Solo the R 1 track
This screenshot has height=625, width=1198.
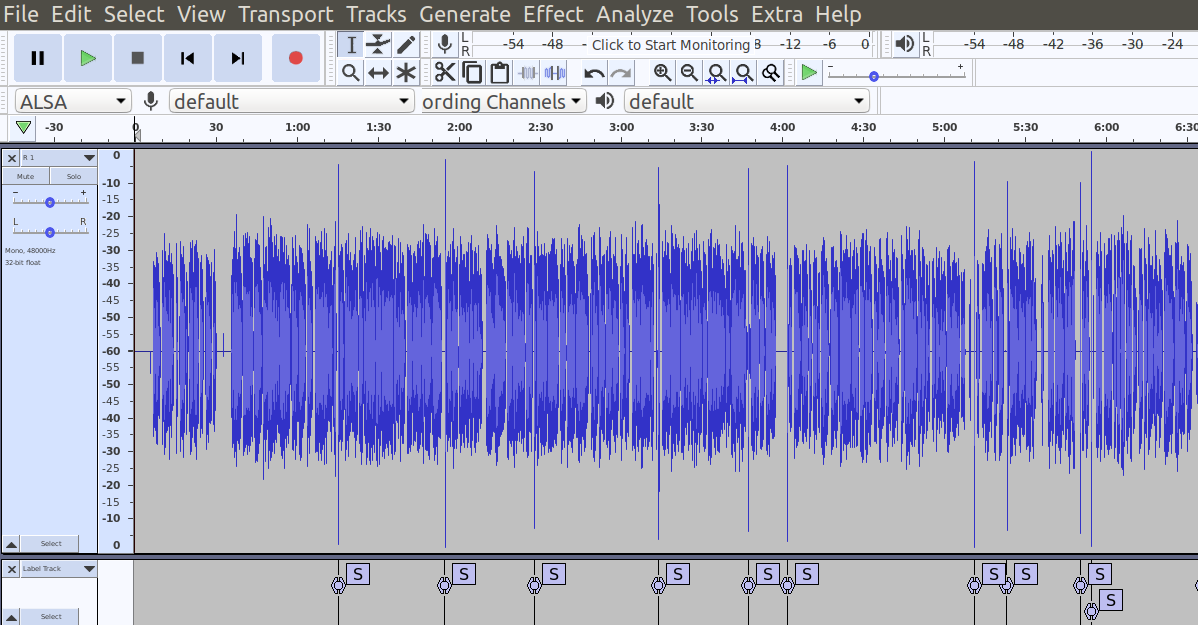click(72, 176)
